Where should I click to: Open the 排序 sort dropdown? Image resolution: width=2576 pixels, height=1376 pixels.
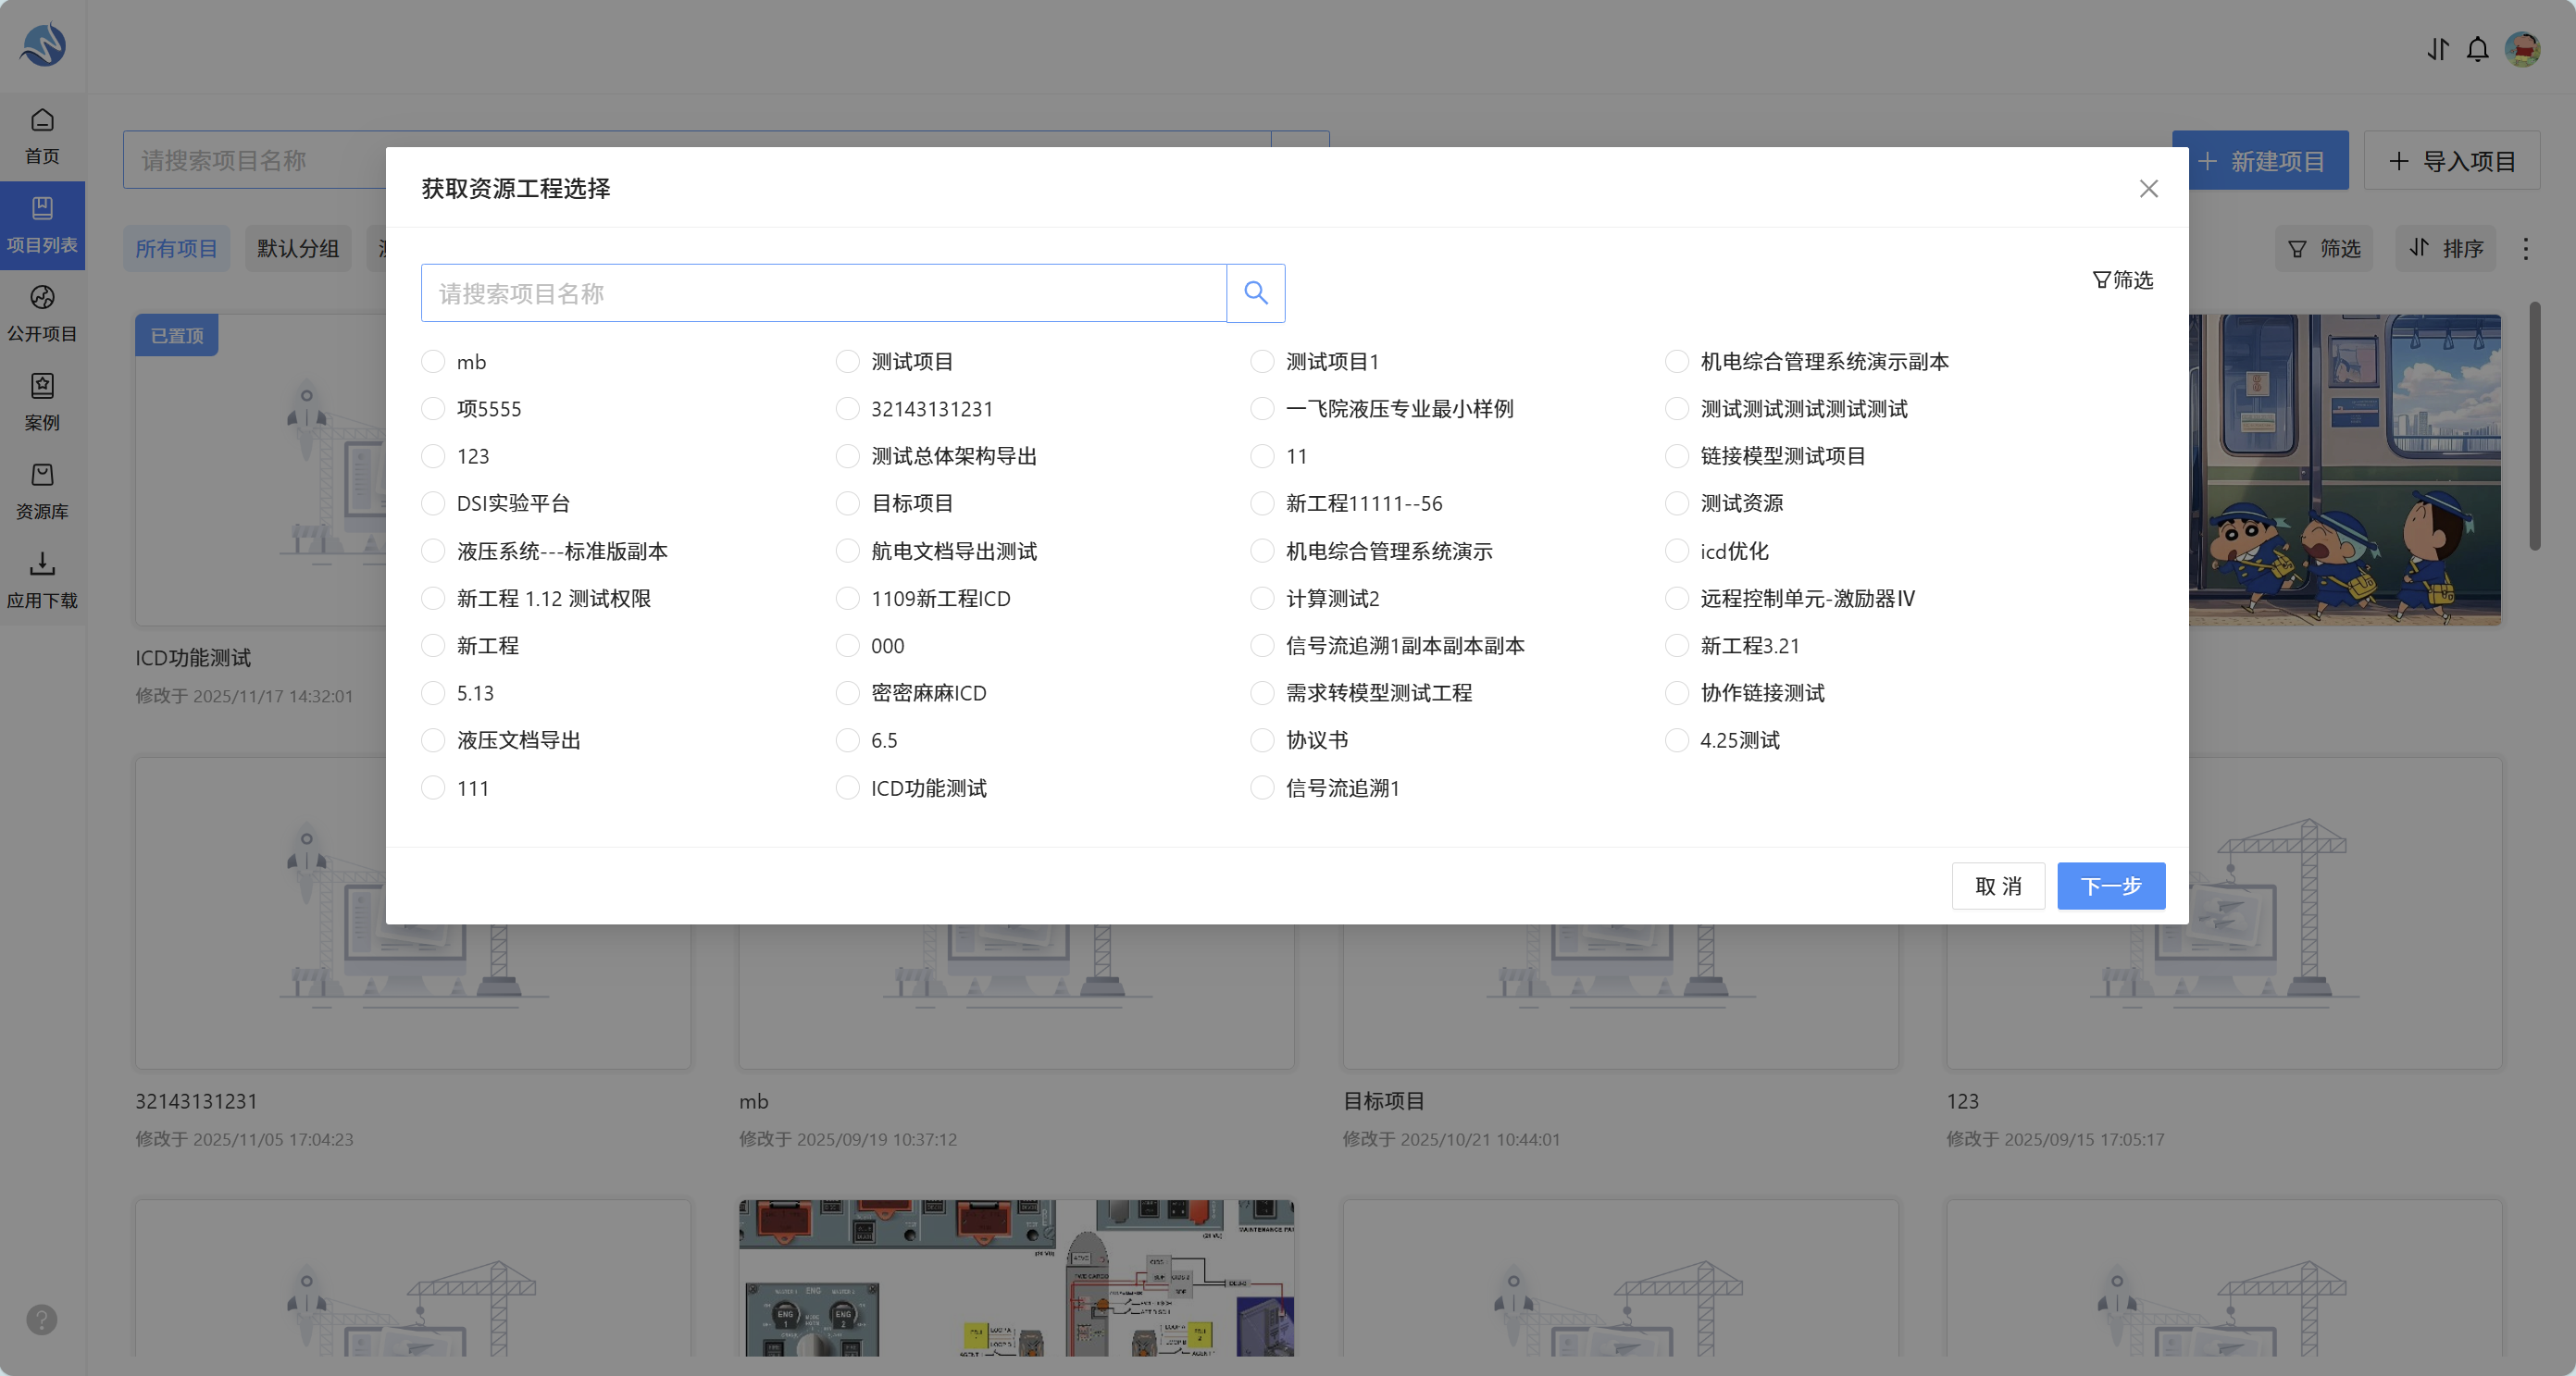(x=2446, y=248)
